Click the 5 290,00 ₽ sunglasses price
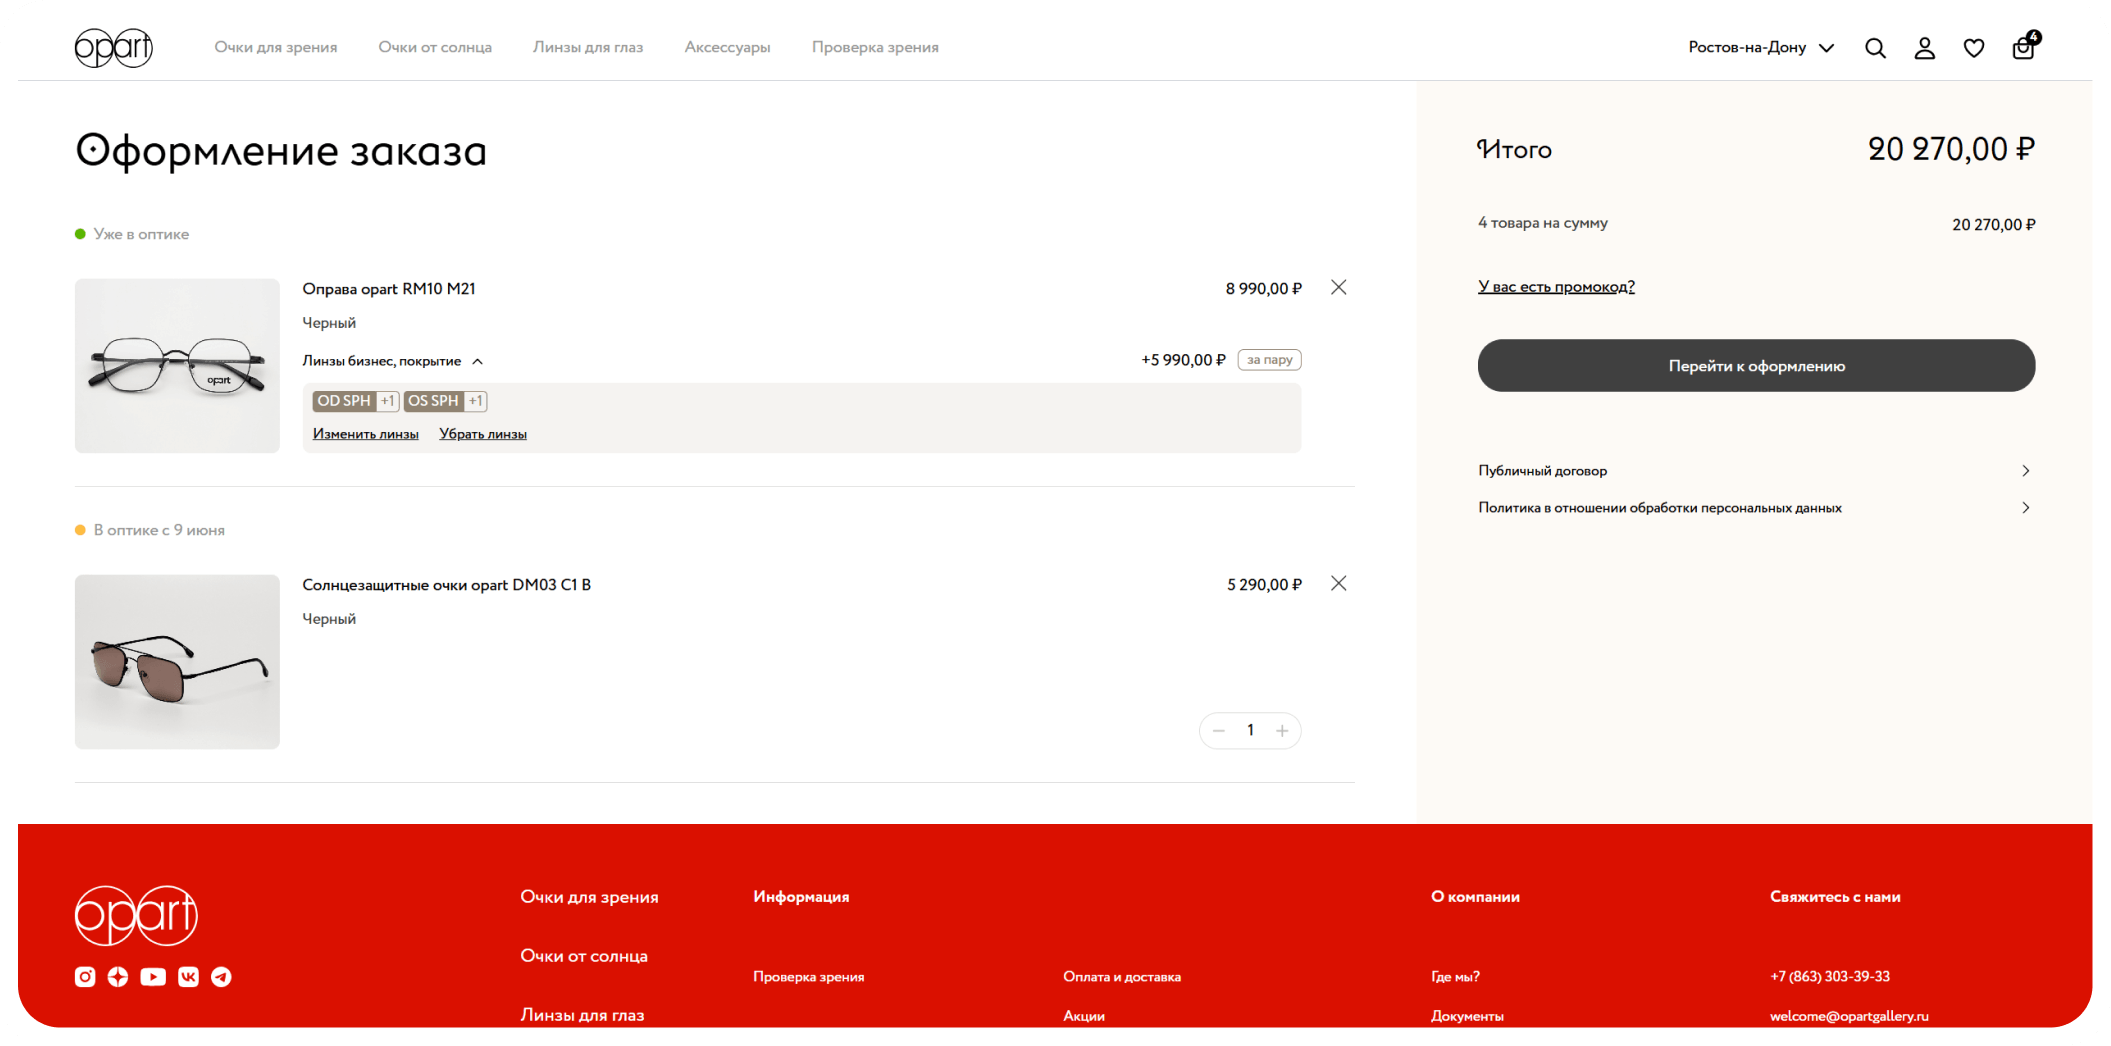The image size is (2111, 1046). [x=1264, y=585]
